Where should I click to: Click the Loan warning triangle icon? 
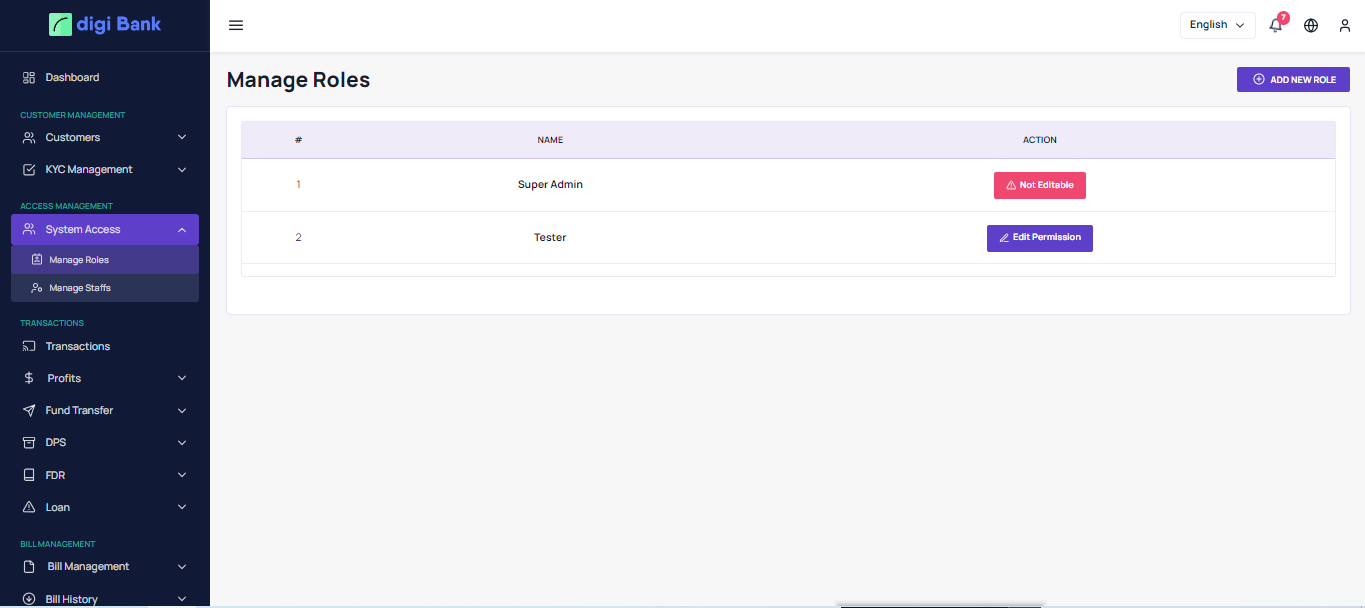coord(29,507)
